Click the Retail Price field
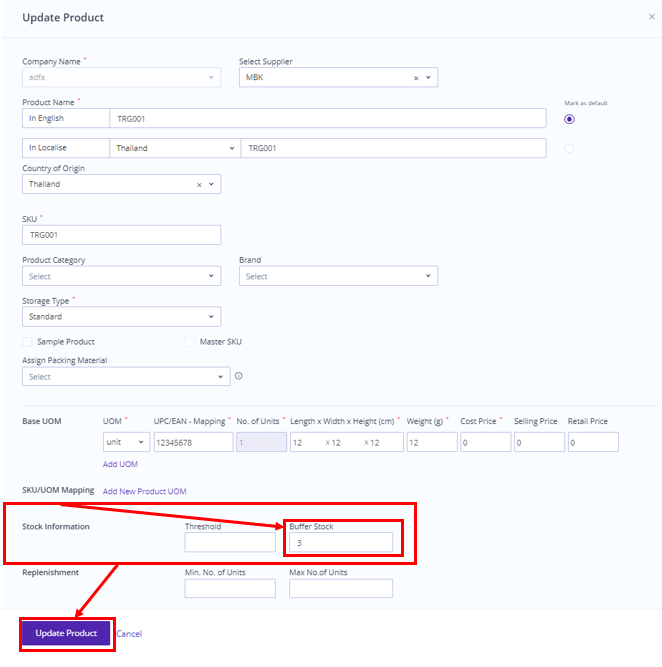 click(593, 442)
